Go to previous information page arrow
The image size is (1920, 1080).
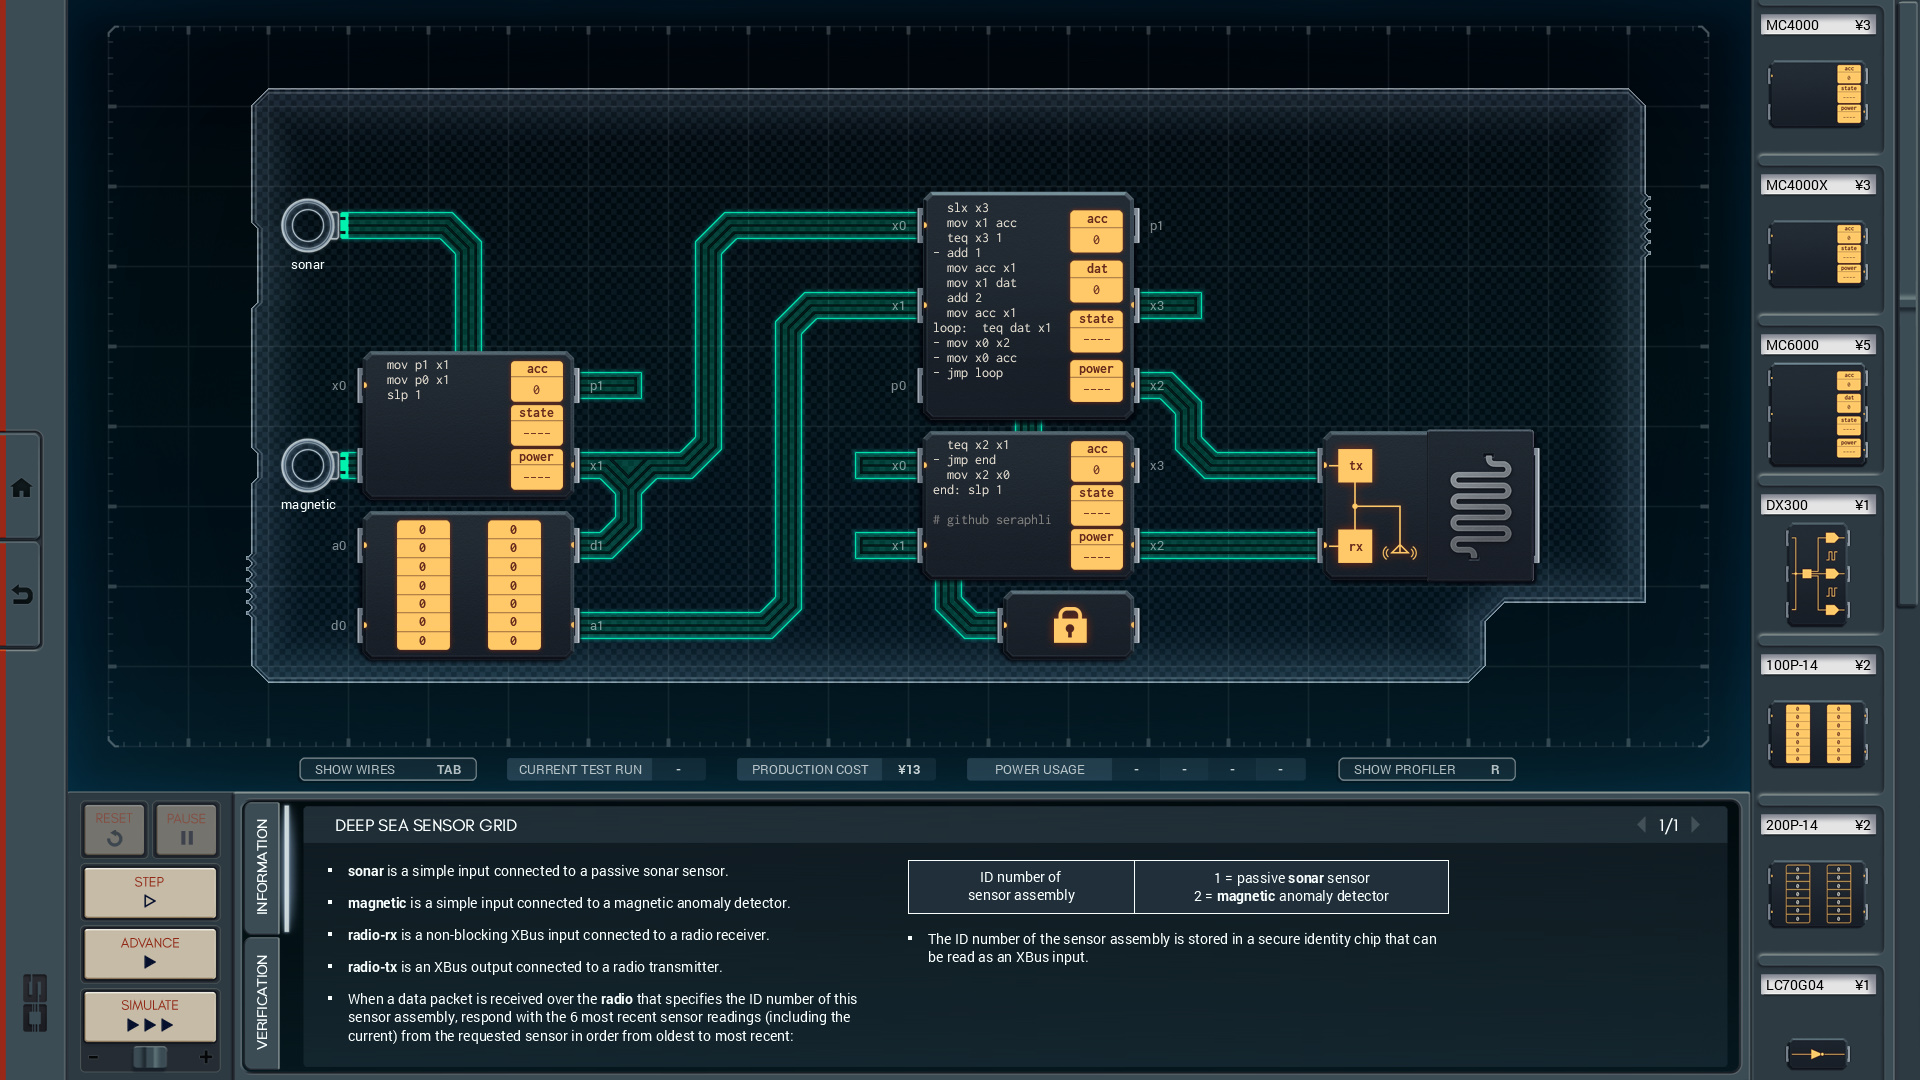[1641, 825]
